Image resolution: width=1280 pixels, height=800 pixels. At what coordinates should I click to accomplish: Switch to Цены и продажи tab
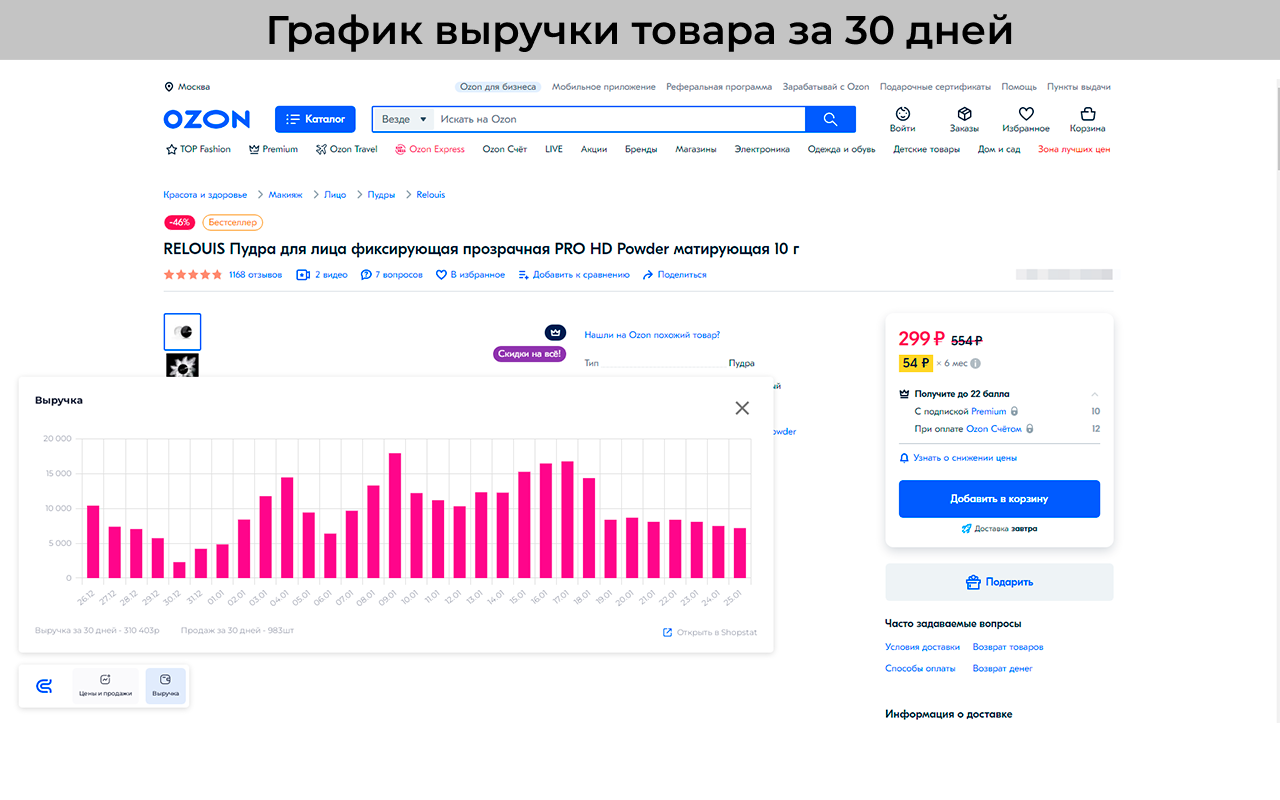click(x=105, y=686)
